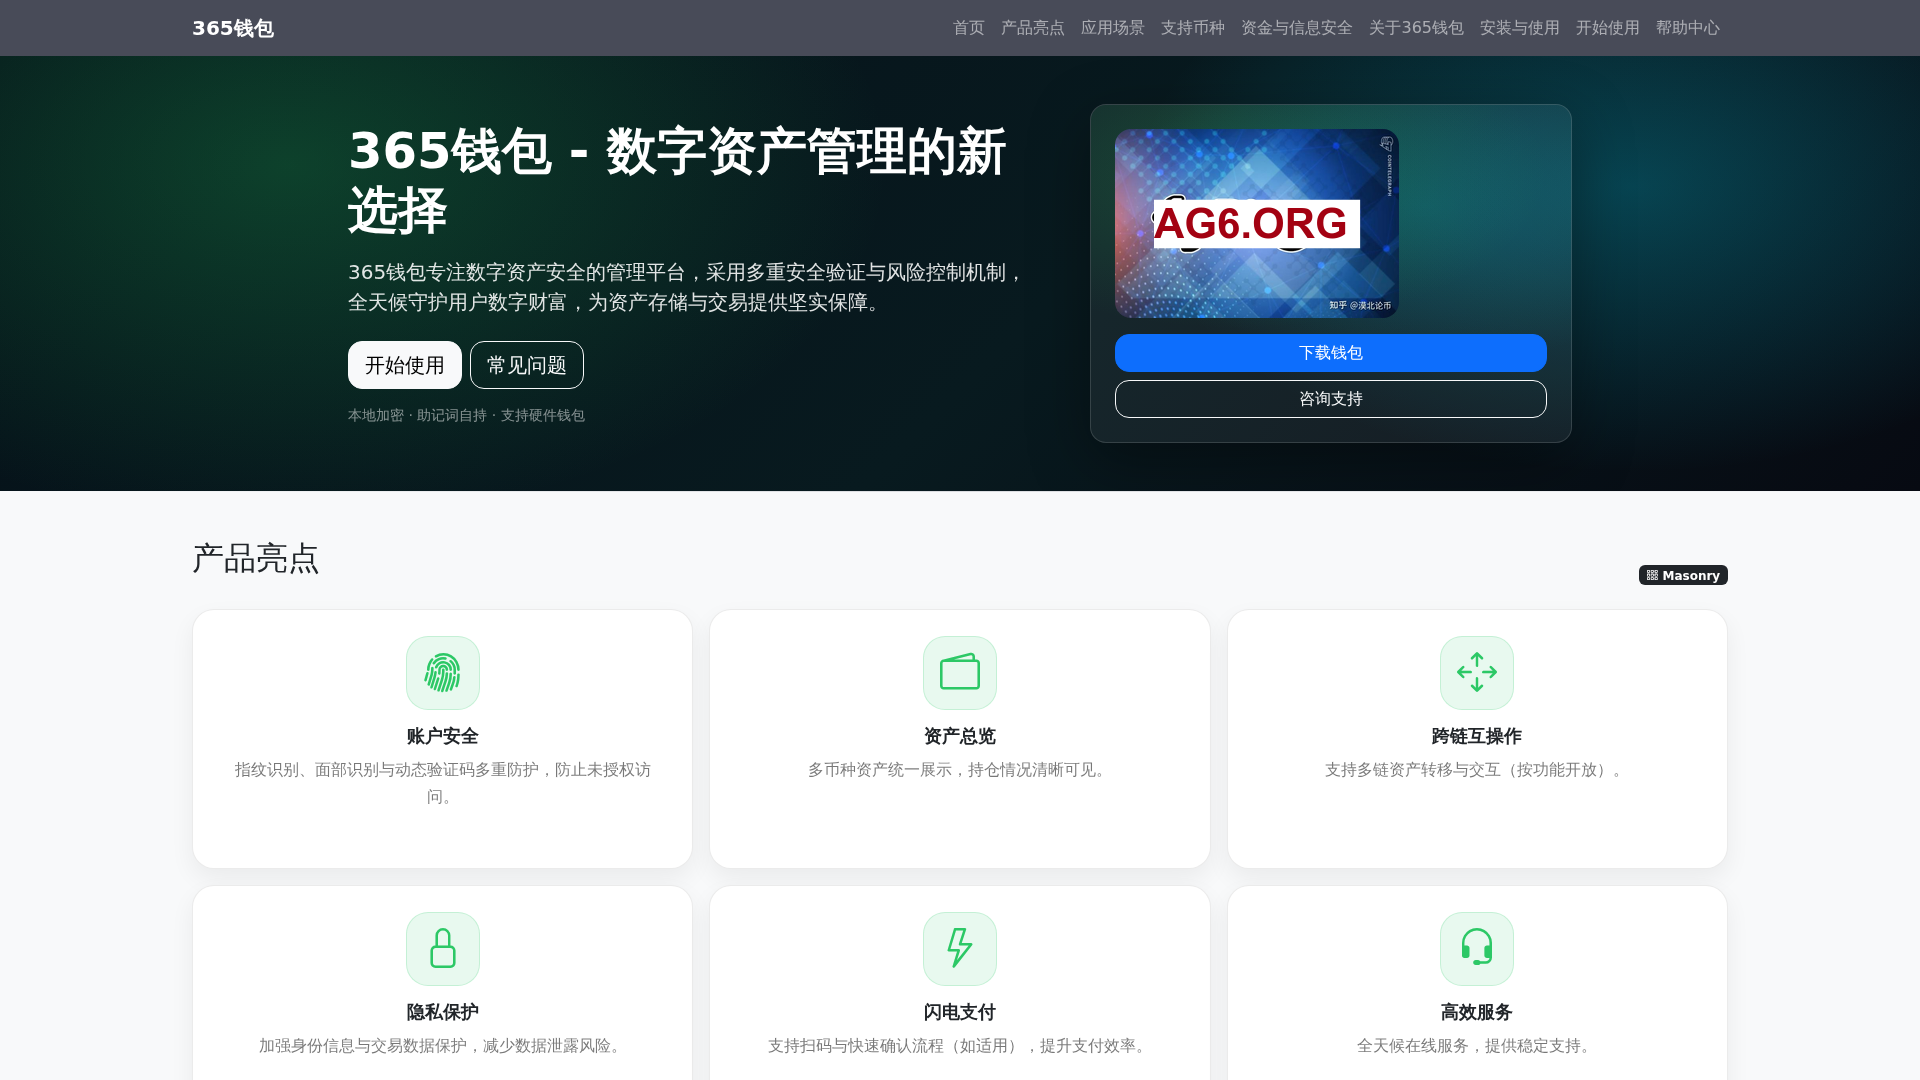
Task: Open 安装与使用 nav item
Action: pyautogui.click(x=1520, y=28)
